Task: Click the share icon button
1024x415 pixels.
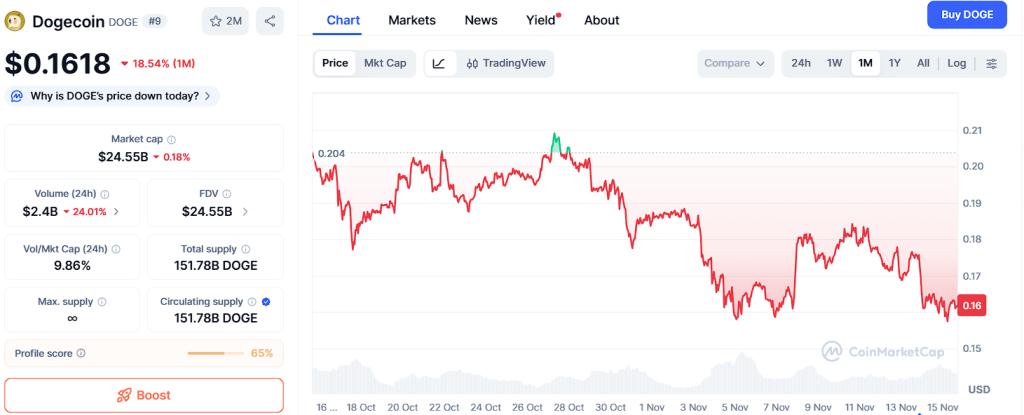Action: 270,21
